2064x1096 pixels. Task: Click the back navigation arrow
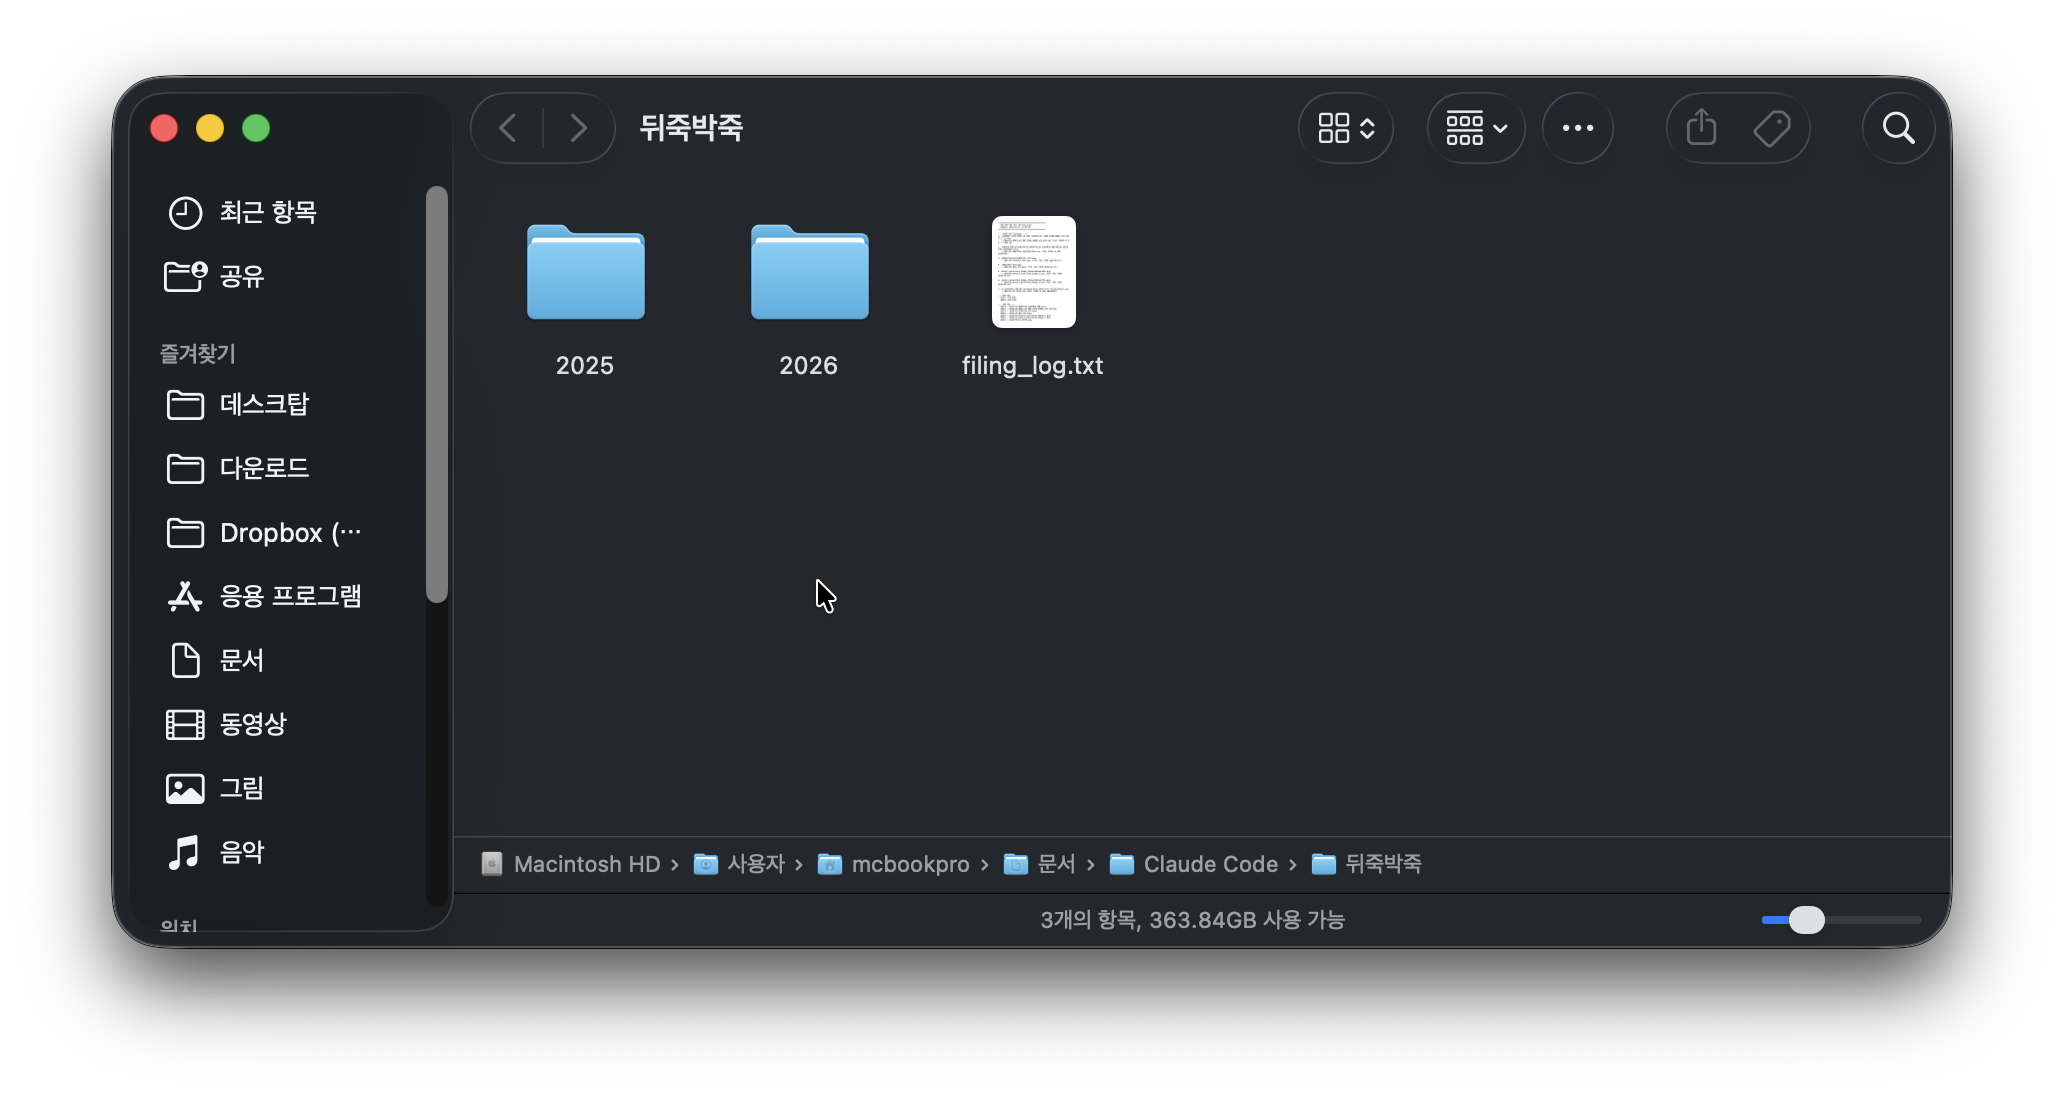coord(508,128)
